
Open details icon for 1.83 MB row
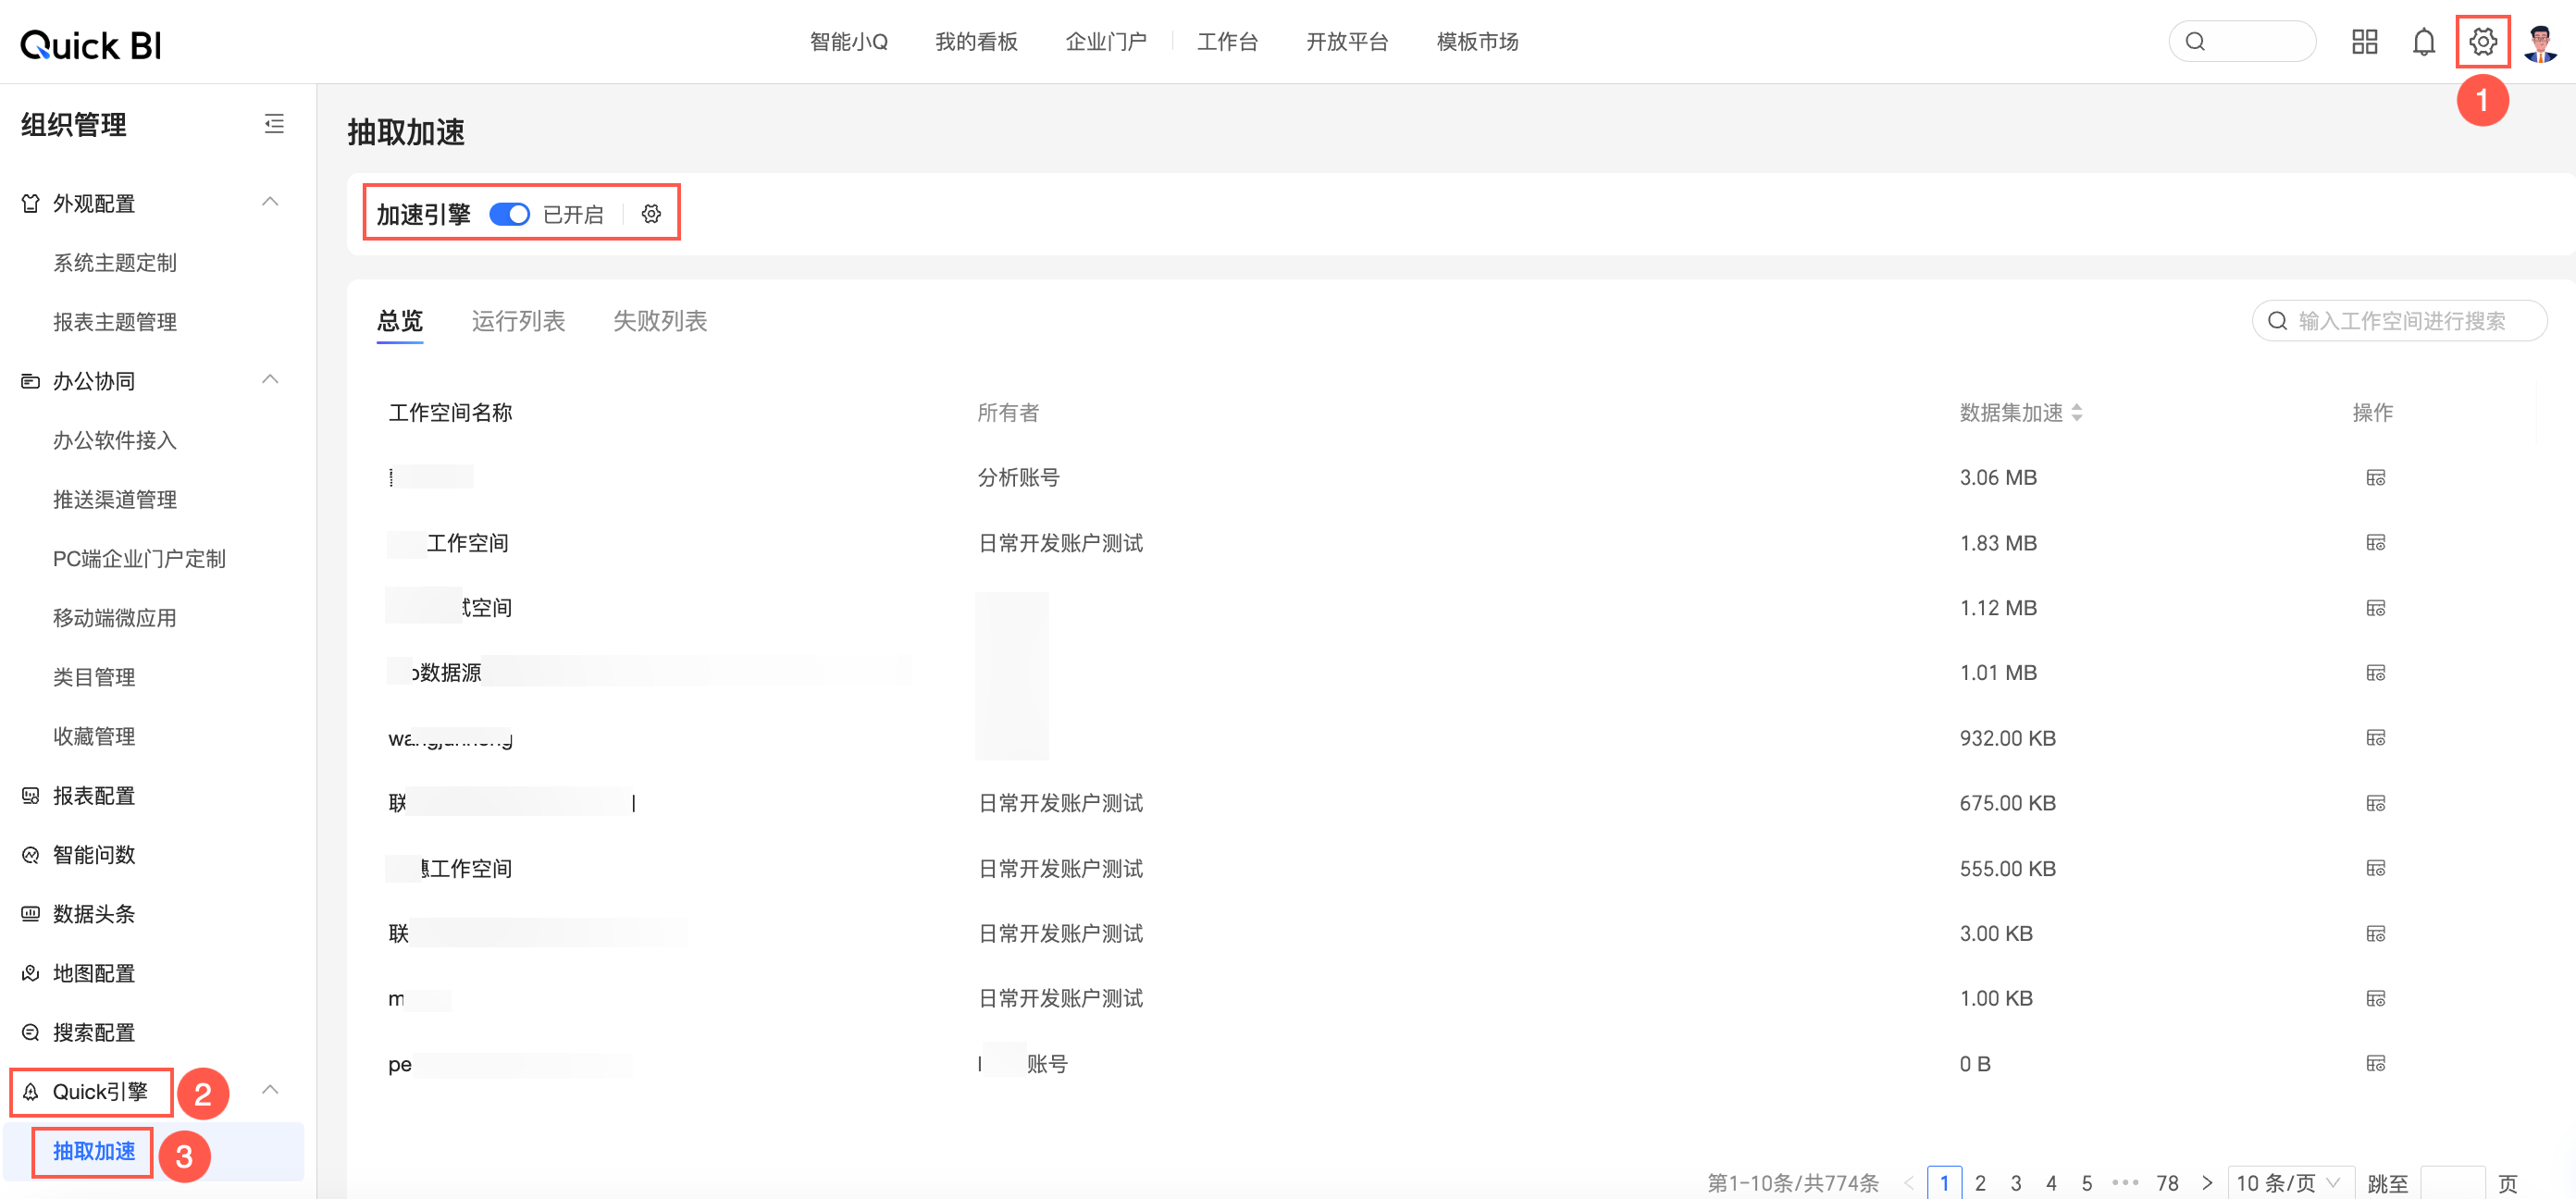click(2375, 543)
